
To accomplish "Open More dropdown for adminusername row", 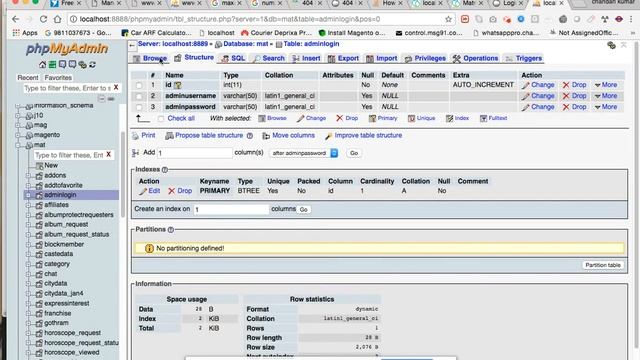I will click(606, 96).
